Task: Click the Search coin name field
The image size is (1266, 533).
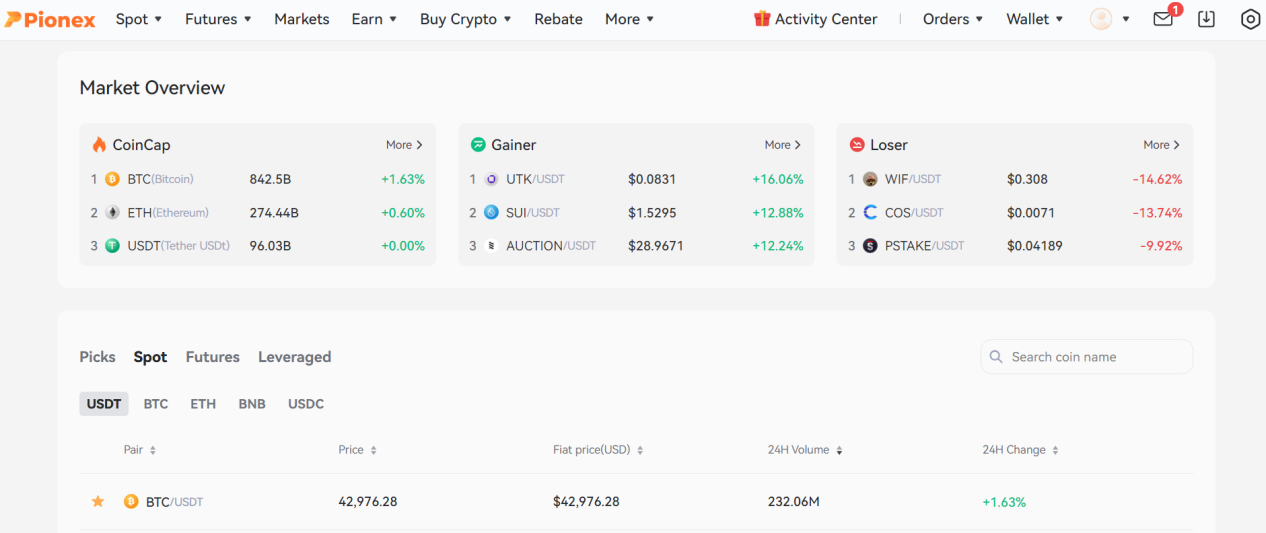Action: pos(1087,357)
